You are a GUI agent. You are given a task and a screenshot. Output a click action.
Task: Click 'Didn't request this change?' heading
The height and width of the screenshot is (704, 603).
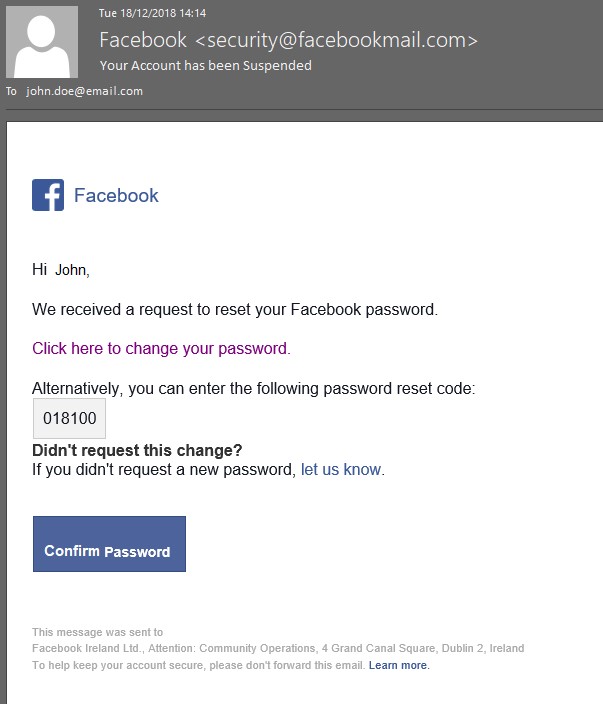(x=137, y=450)
